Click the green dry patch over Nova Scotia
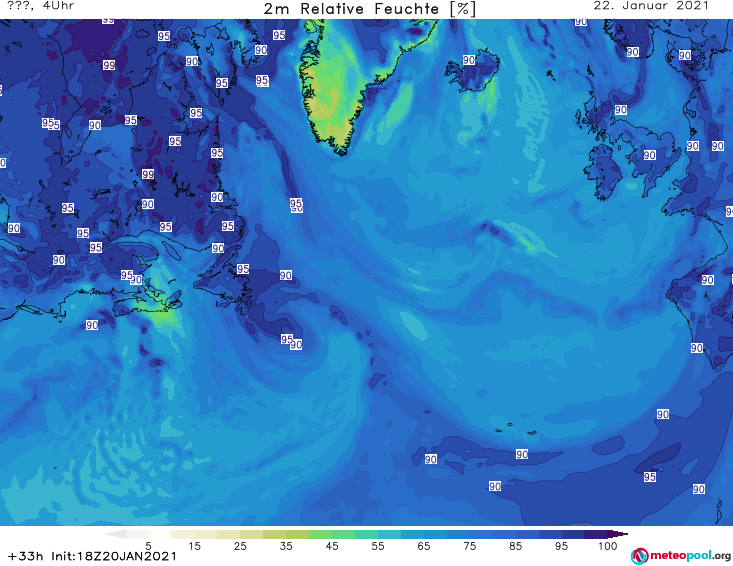The width and height of the screenshot is (733, 566). [x=161, y=313]
